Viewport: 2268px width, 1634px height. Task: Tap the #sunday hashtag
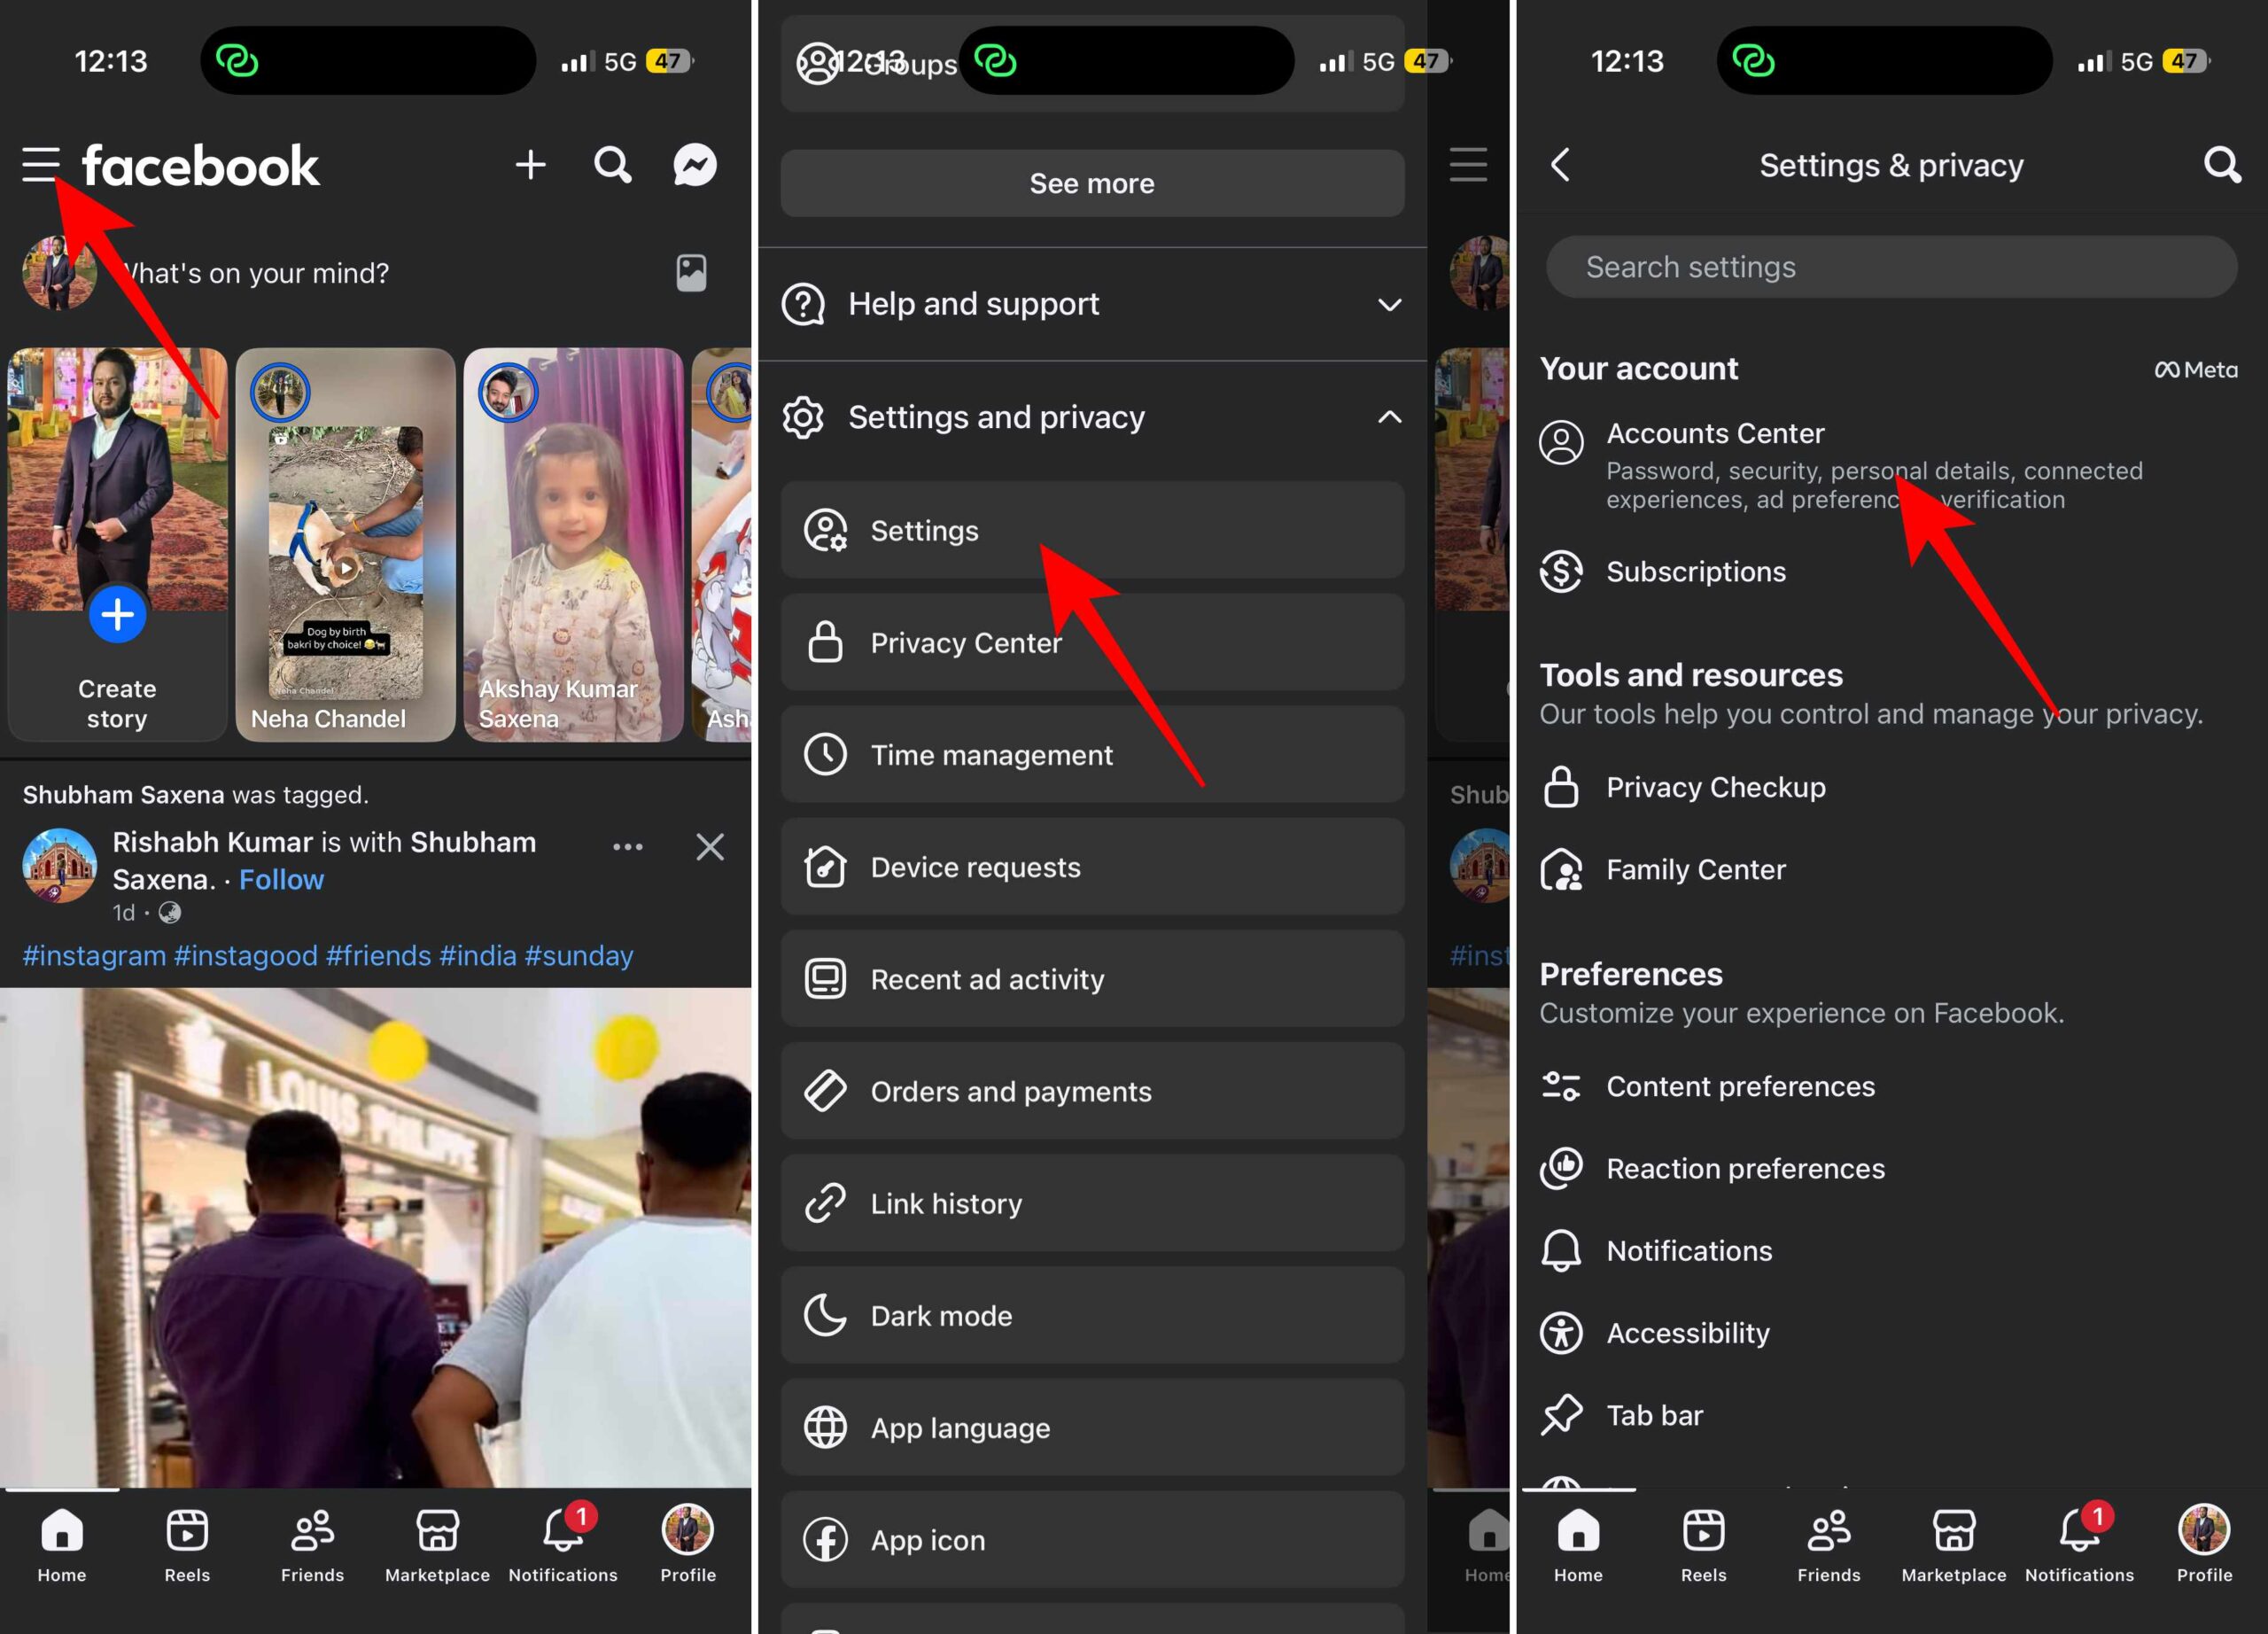[x=579, y=955]
